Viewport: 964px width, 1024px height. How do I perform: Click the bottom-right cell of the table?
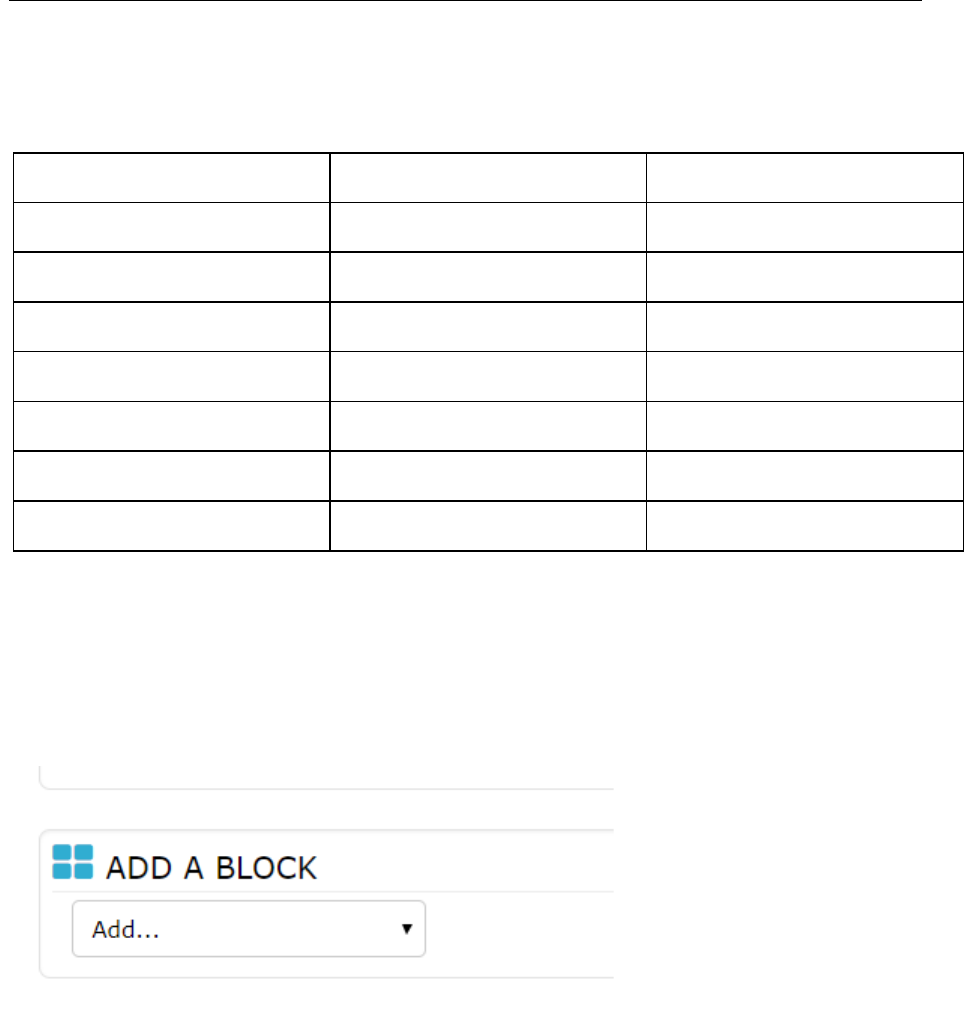tap(805, 526)
